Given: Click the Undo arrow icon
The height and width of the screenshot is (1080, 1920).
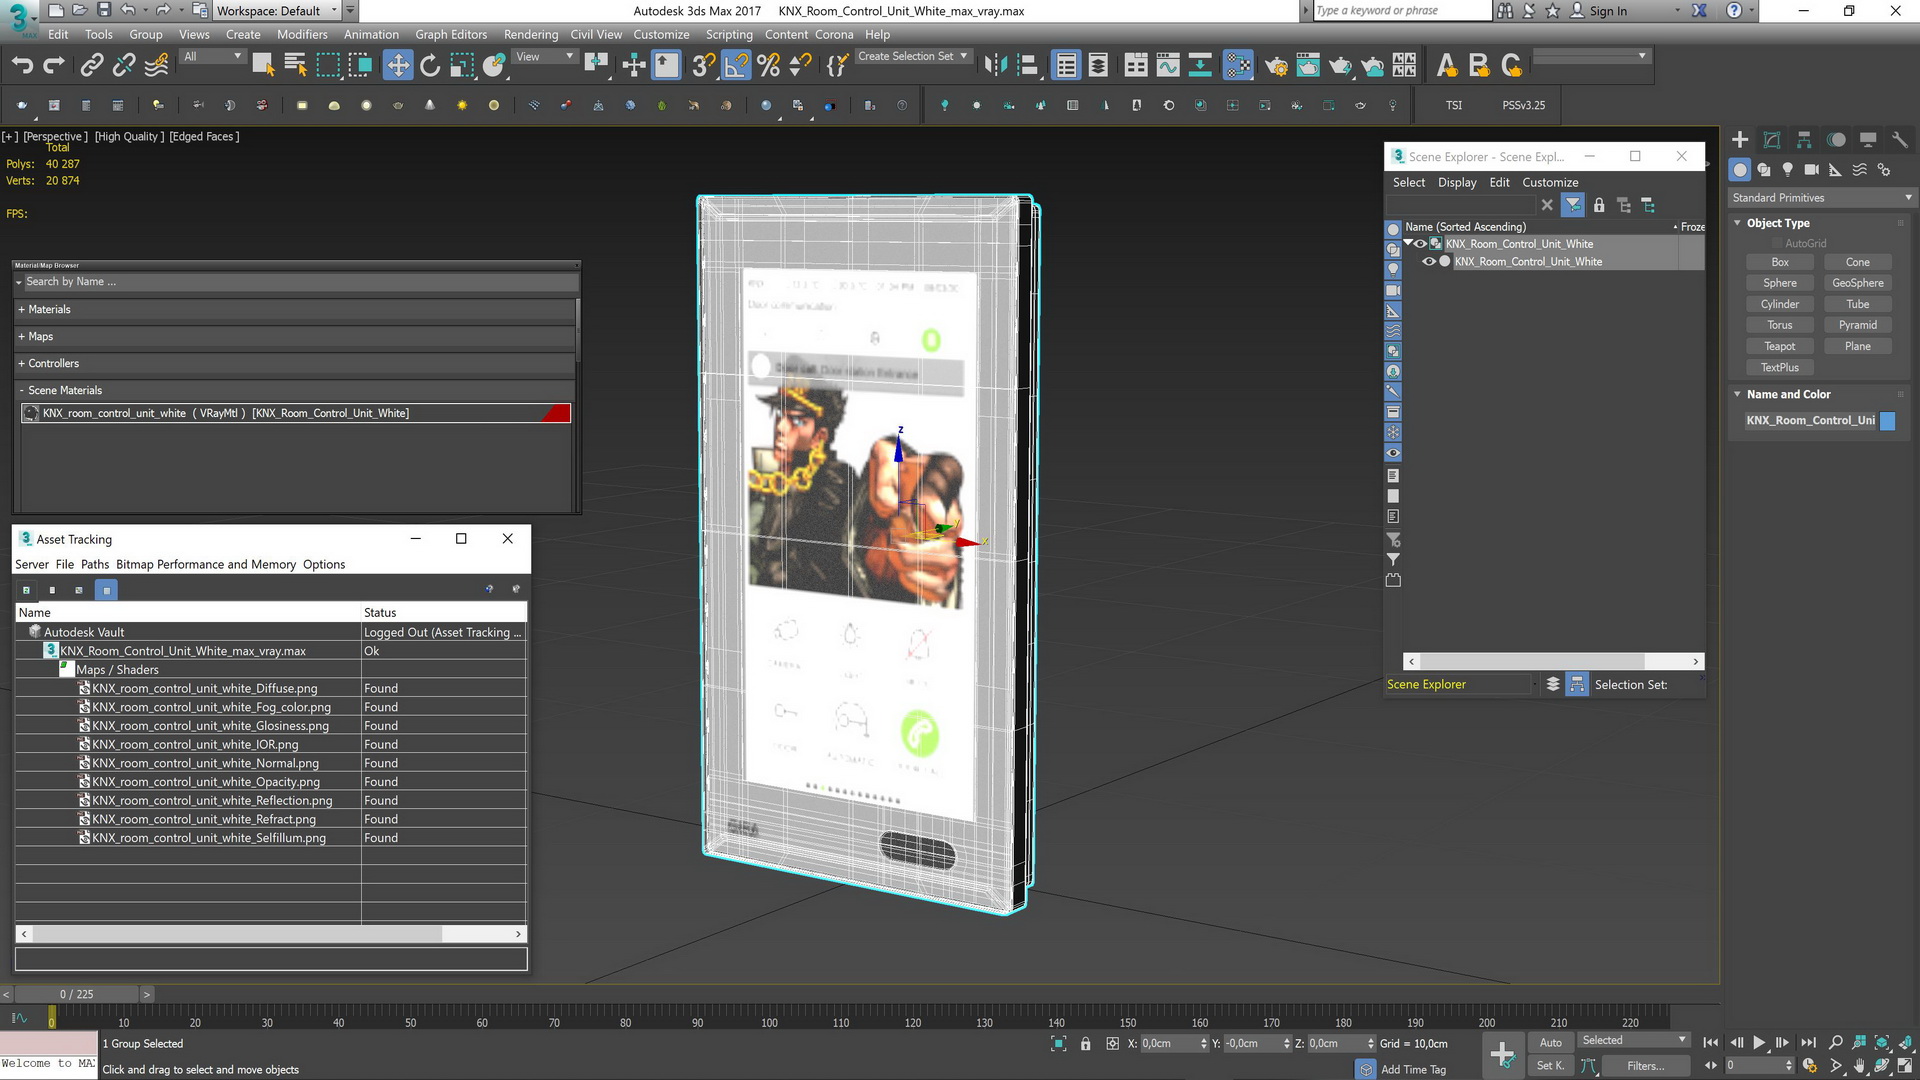Looking at the screenshot, I should pos(22,66).
